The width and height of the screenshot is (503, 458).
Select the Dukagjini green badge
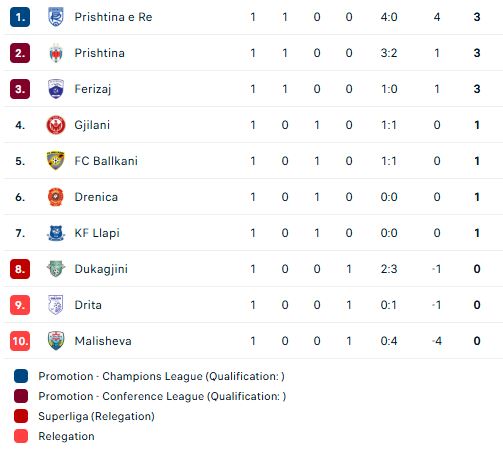pos(56,269)
